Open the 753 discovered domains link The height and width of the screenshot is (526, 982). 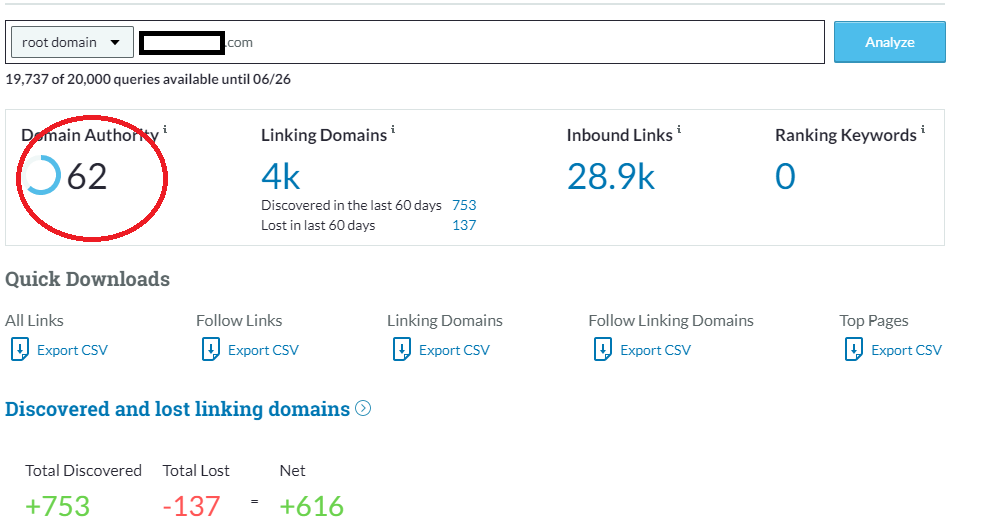464,205
